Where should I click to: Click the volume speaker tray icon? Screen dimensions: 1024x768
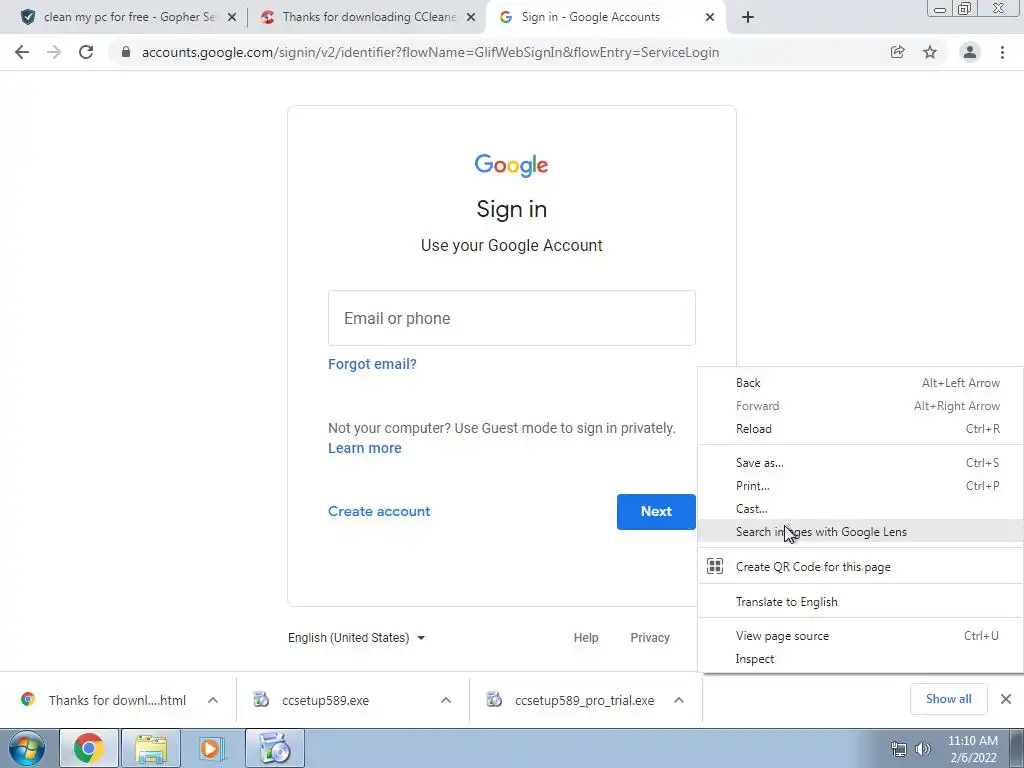(x=923, y=749)
